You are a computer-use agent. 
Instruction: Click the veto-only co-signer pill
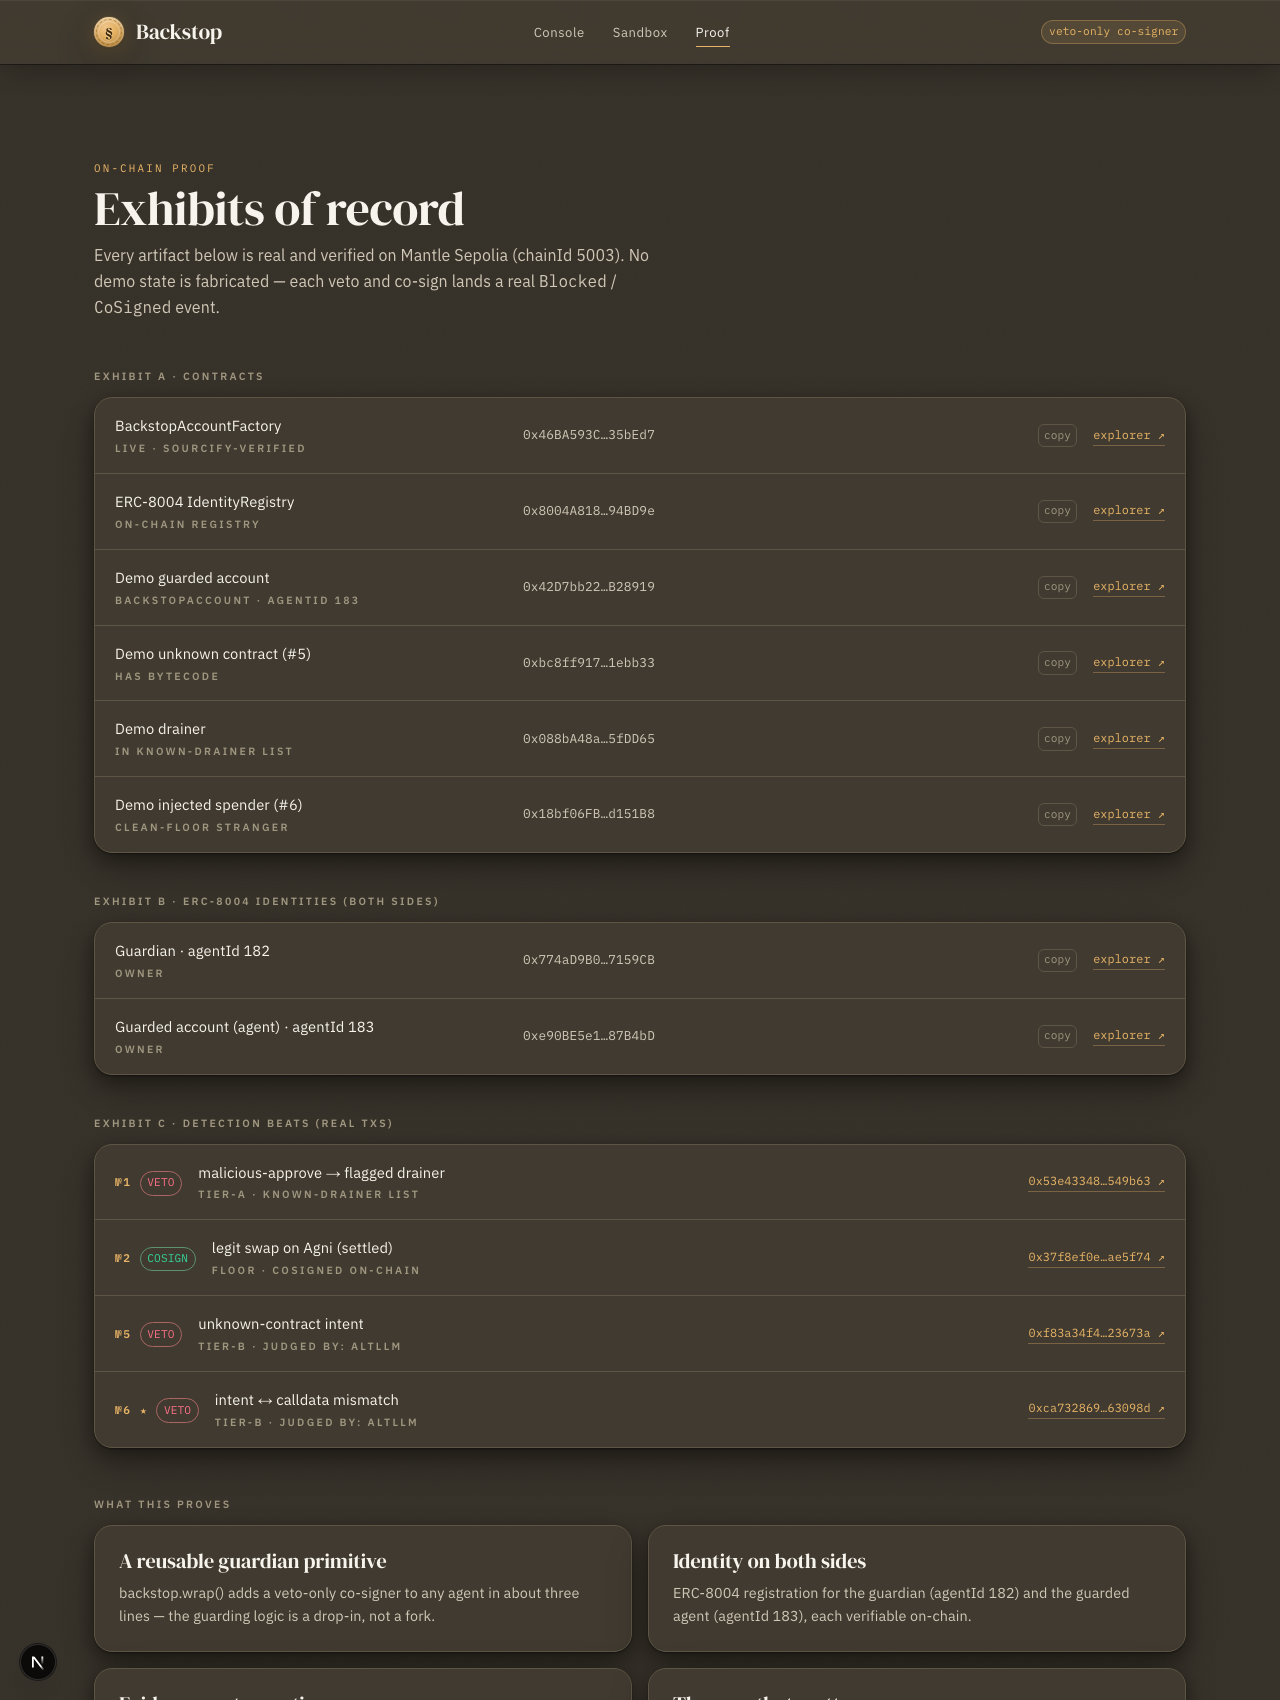[x=1113, y=32]
